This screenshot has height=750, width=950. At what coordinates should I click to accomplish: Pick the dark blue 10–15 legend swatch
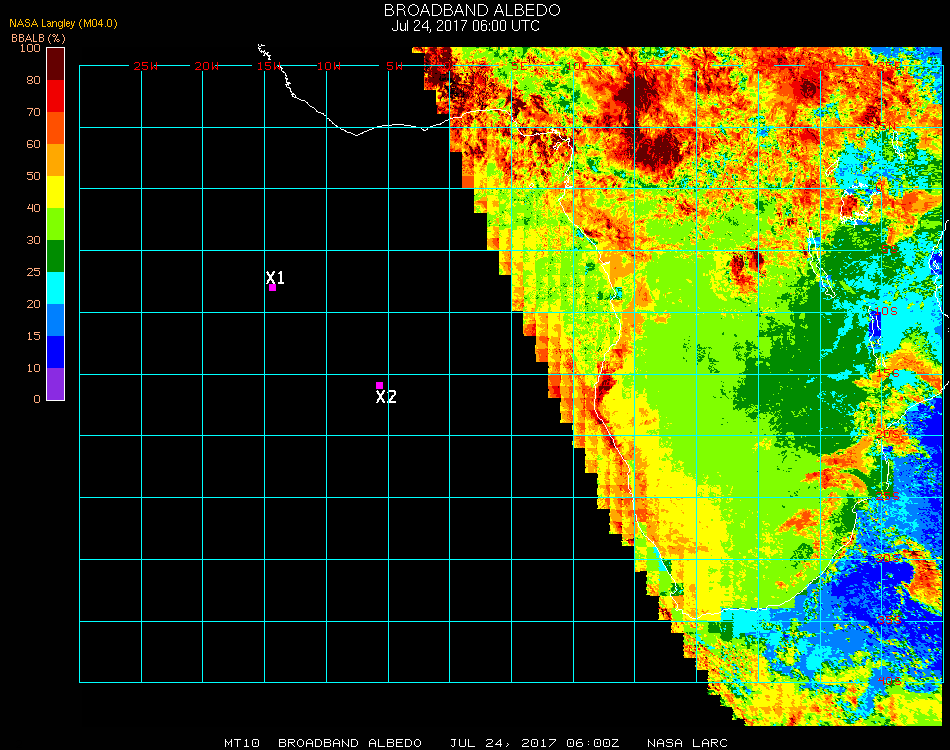[x=55, y=351]
